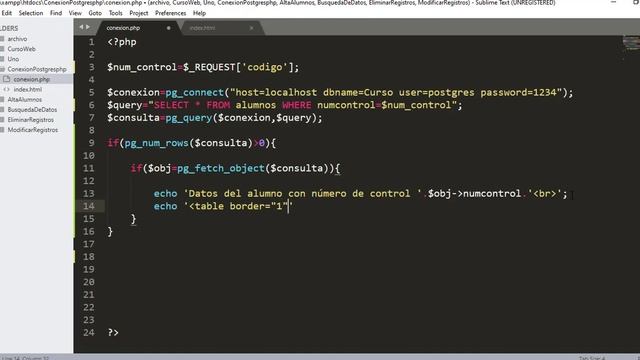
Task: Go to previous tab with left arrow
Action: tap(81, 27)
